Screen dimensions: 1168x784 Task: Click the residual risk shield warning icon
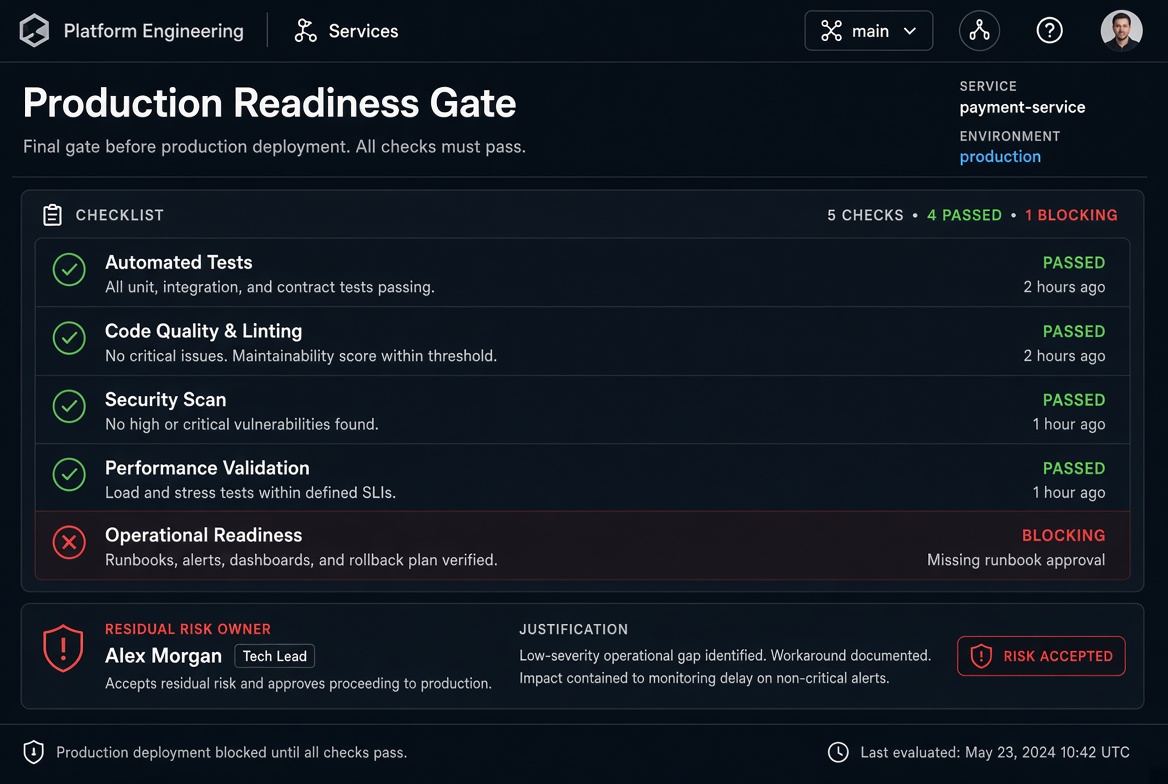coord(63,648)
